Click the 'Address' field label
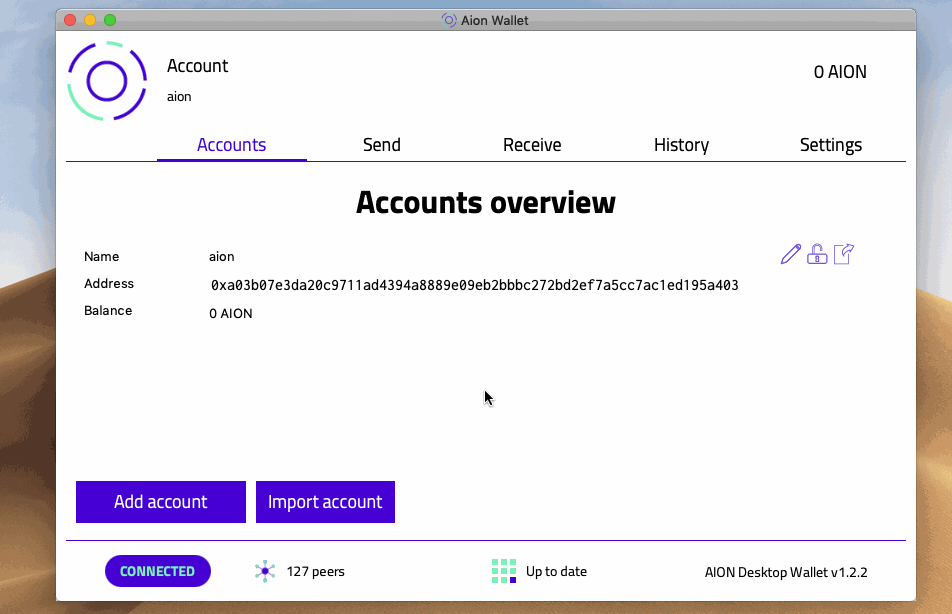Viewport: 952px width, 614px height. click(x=109, y=284)
